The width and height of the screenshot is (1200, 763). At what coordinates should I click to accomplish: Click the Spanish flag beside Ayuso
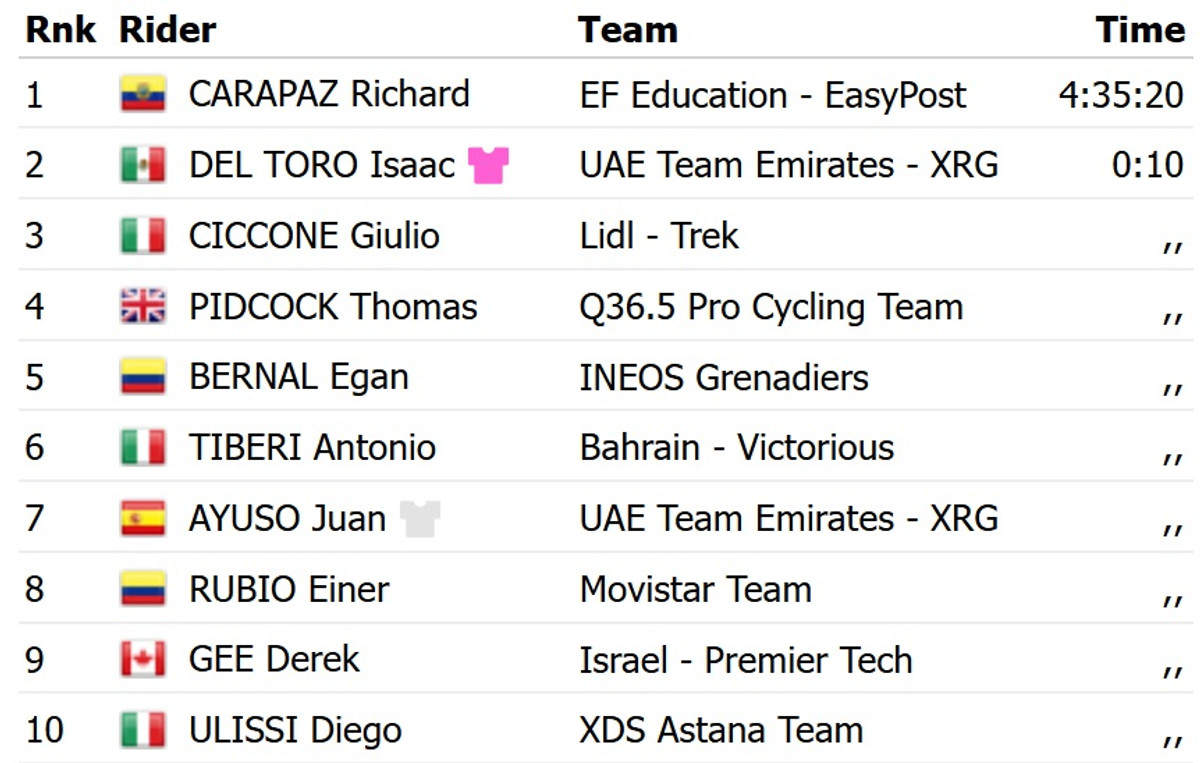click(143, 519)
